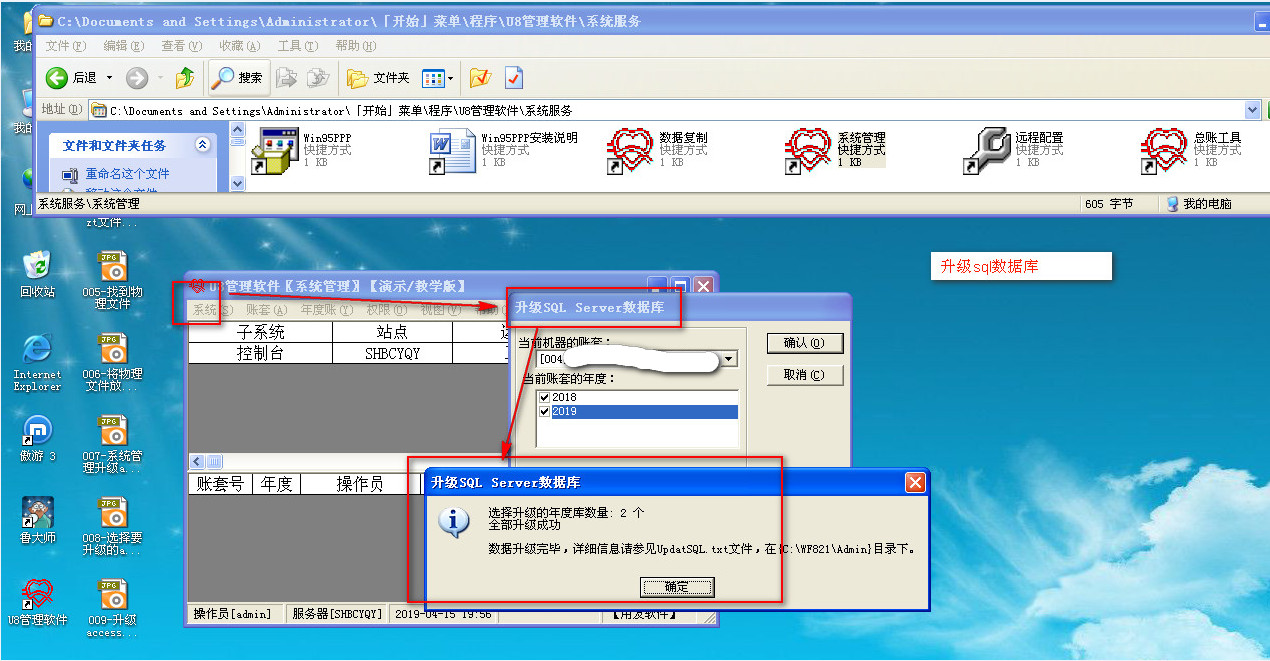Open the 系统管理 shortcut icon
1270x661 pixels.
coord(808,150)
